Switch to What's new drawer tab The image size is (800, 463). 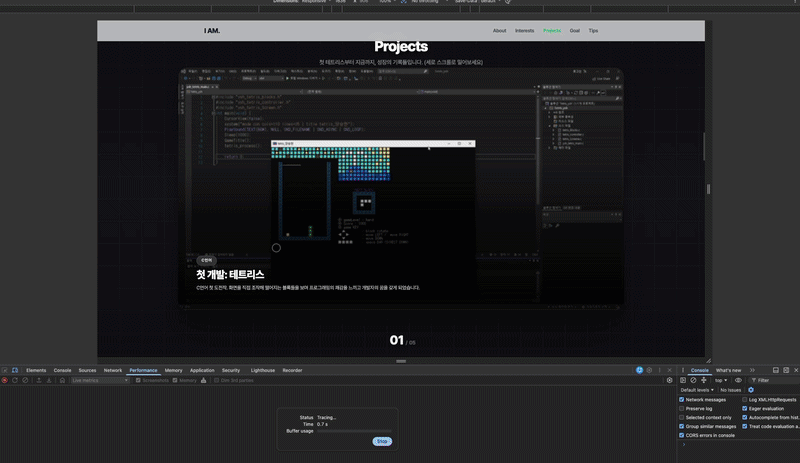(x=728, y=370)
